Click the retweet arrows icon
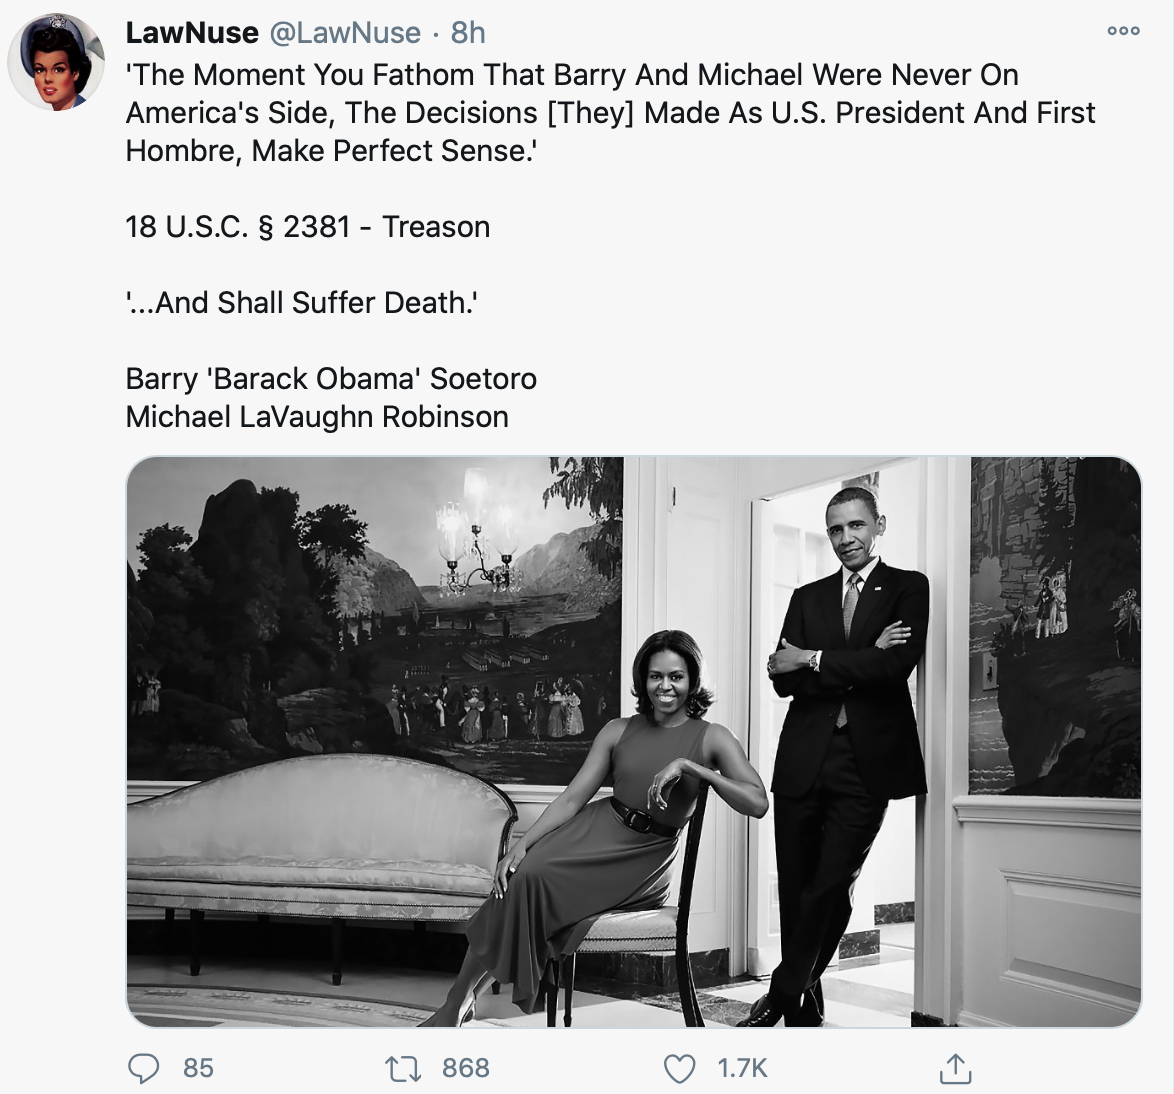The image size is (1174, 1094). point(407,1068)
